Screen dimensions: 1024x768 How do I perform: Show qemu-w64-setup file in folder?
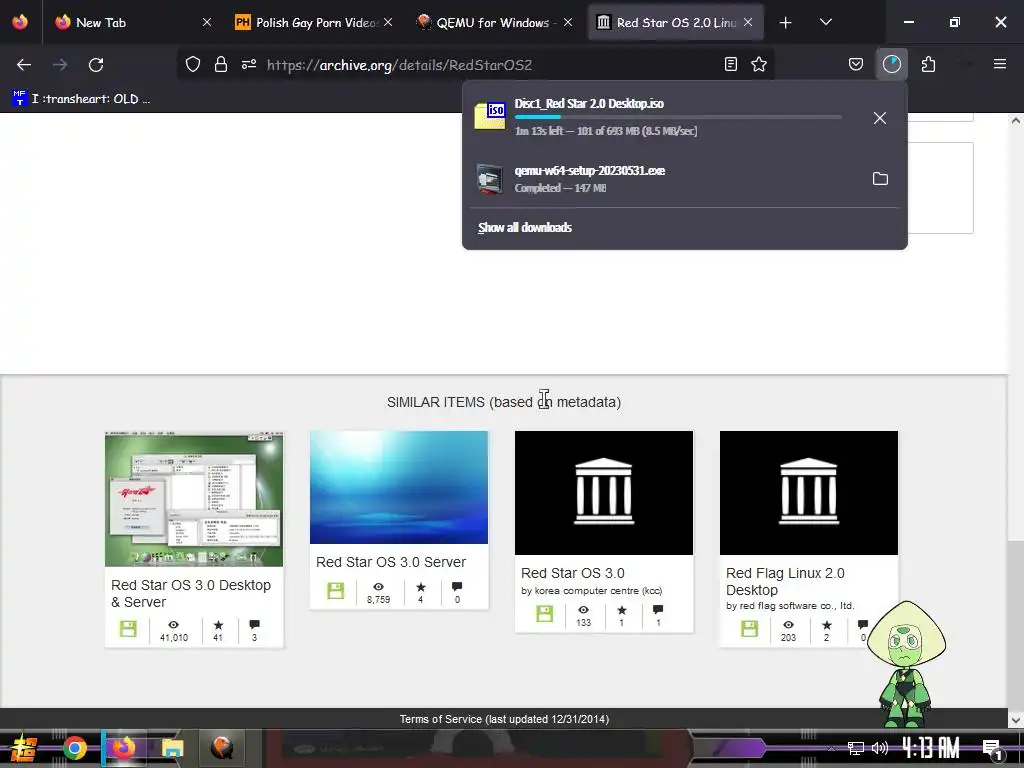[x=880, y=178]
